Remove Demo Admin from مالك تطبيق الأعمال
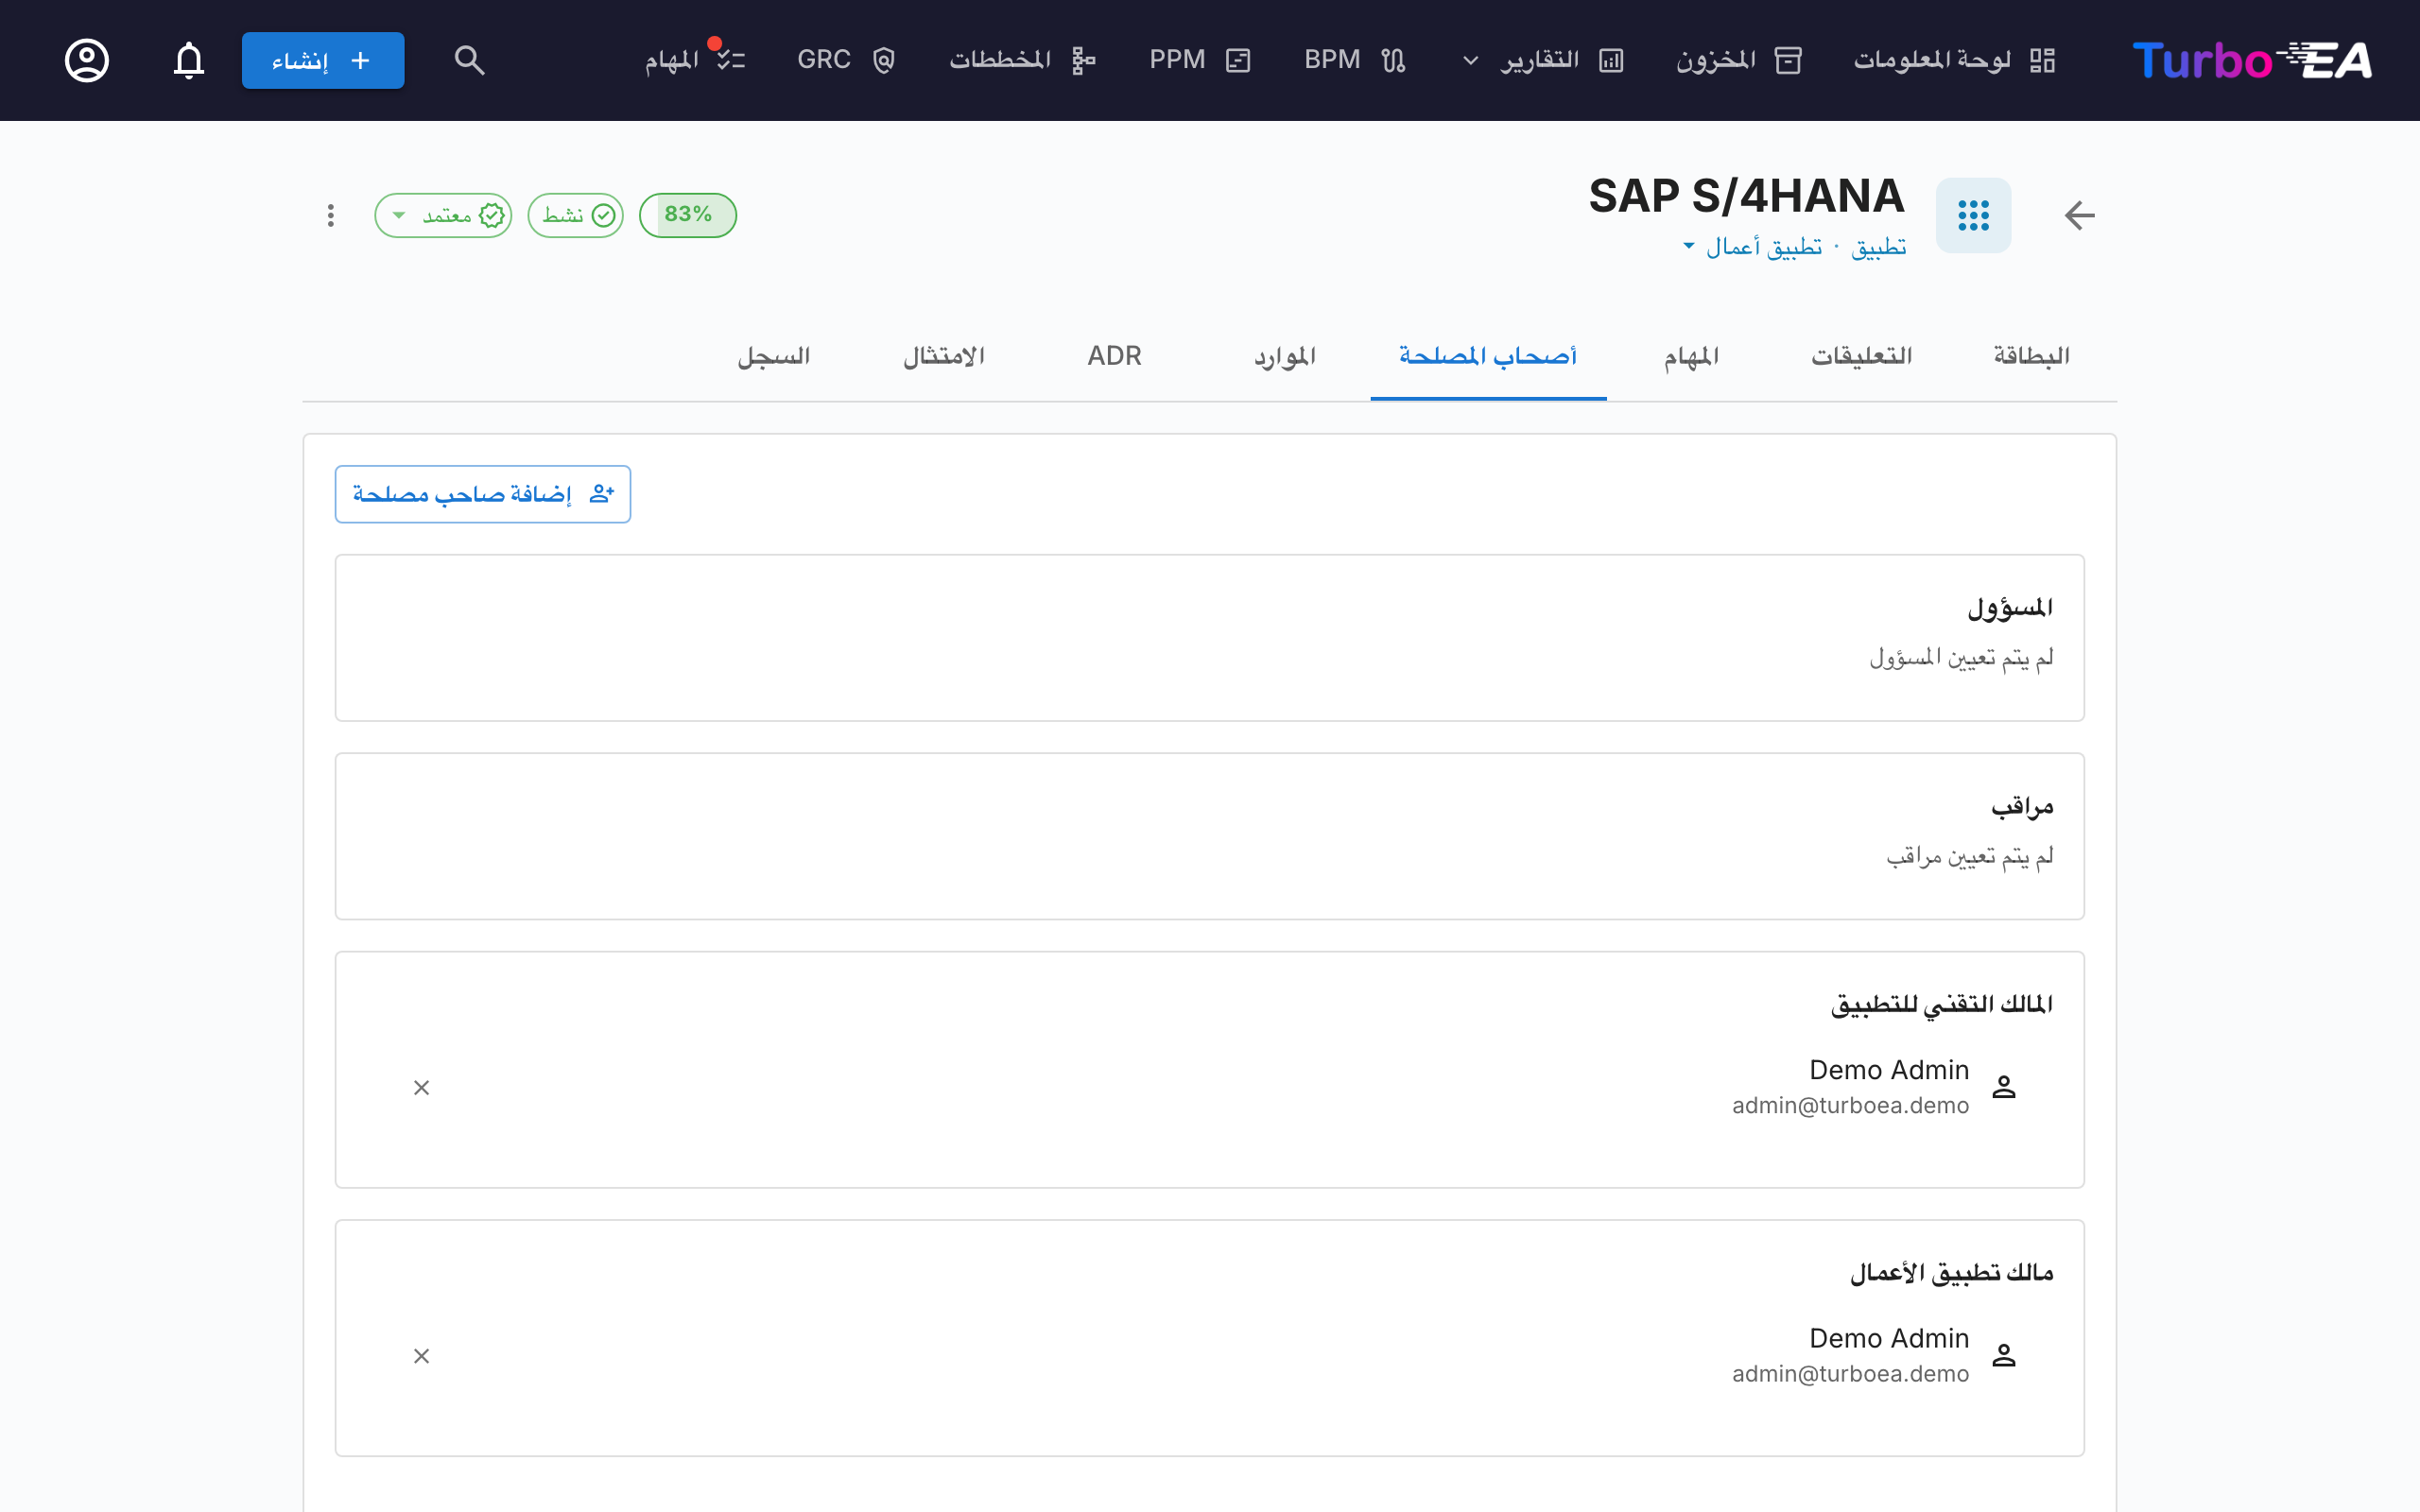Viewport: 2420px width, 1512px height. pyautogui.click(x=422, y=1356)
